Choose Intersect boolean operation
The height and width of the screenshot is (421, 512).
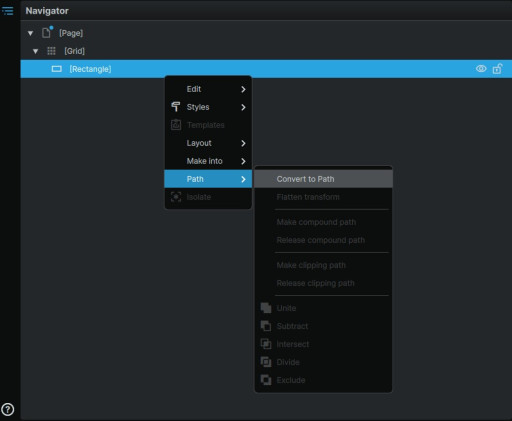pos(323,344)
